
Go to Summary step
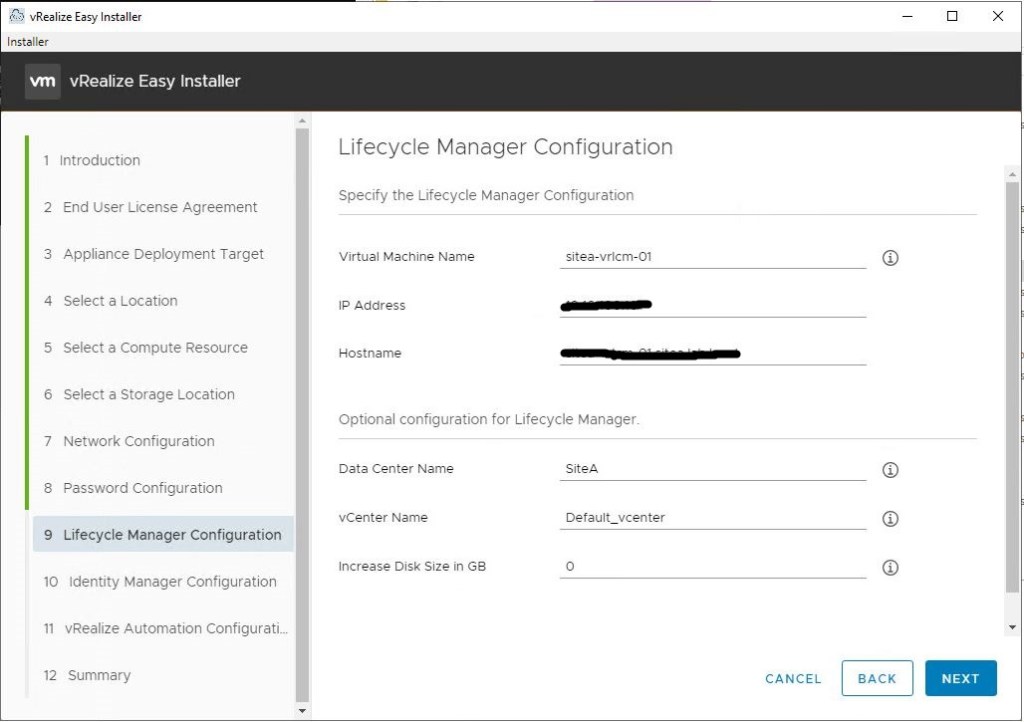click(x=98, y=675)
